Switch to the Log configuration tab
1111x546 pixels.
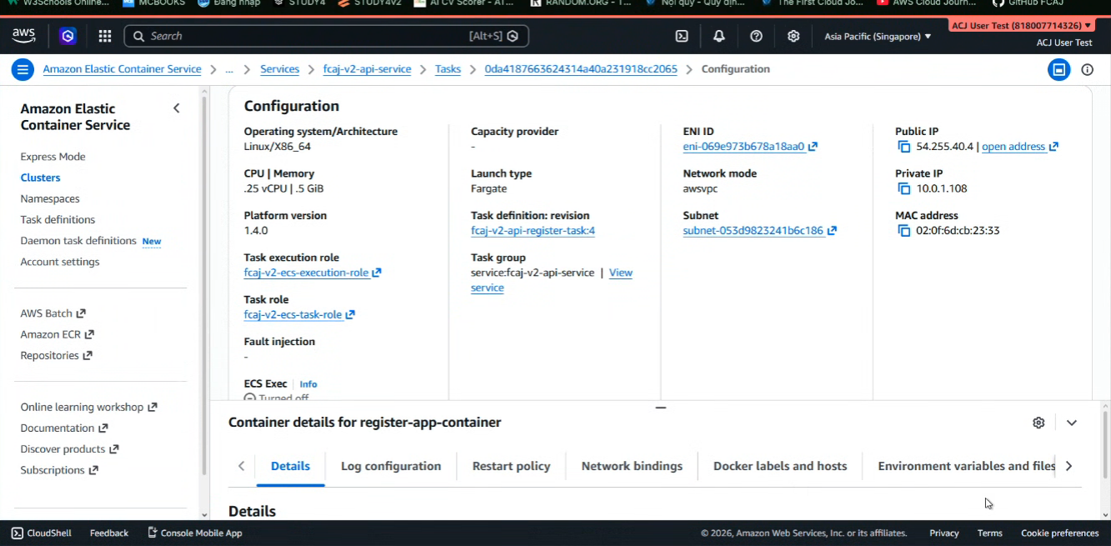pos(391,466)
